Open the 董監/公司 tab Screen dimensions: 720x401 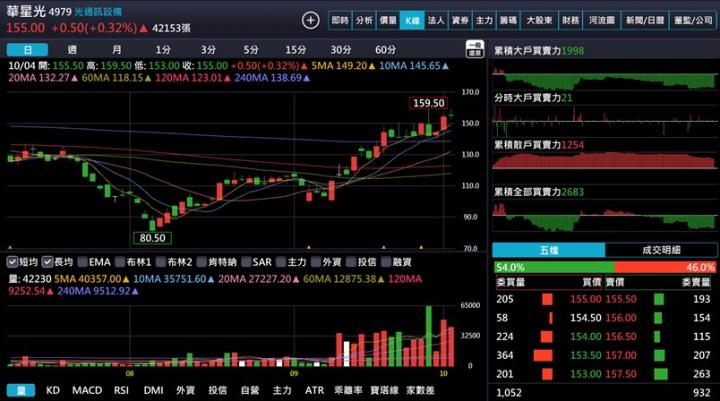[x=693, y=20]
